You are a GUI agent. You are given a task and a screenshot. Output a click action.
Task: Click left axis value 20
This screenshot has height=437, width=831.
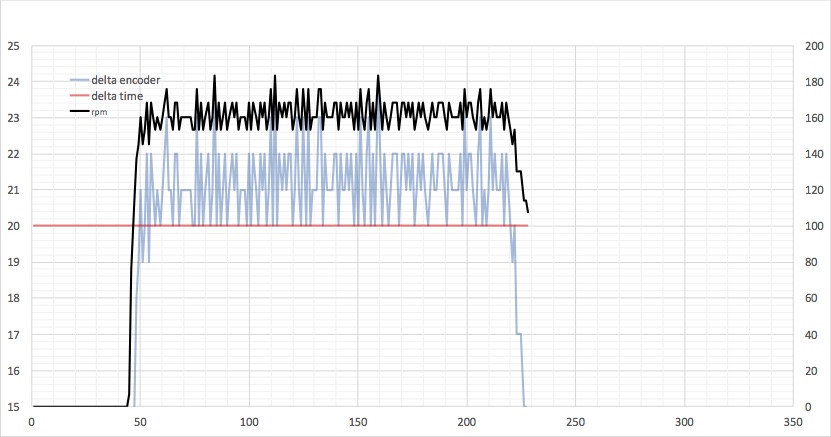click(x=13, y=226)
